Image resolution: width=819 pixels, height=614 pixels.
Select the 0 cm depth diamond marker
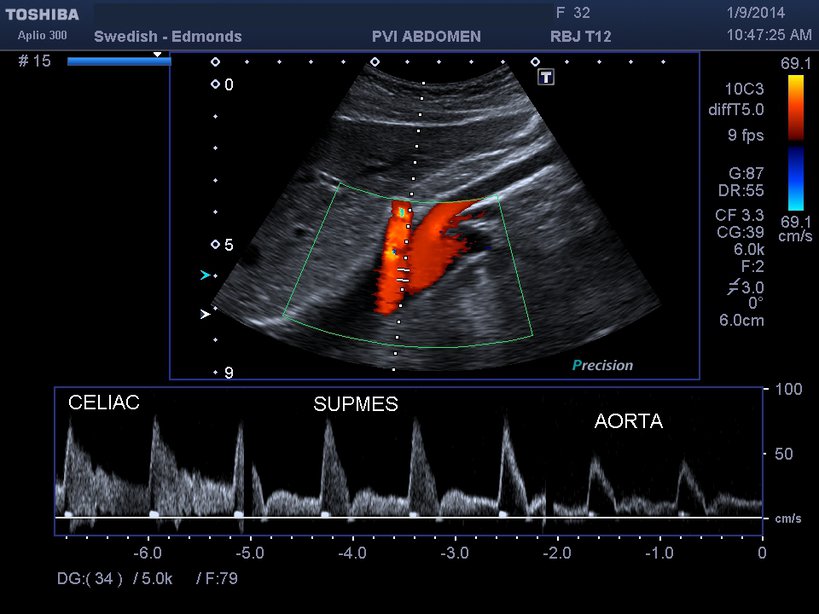215,85
